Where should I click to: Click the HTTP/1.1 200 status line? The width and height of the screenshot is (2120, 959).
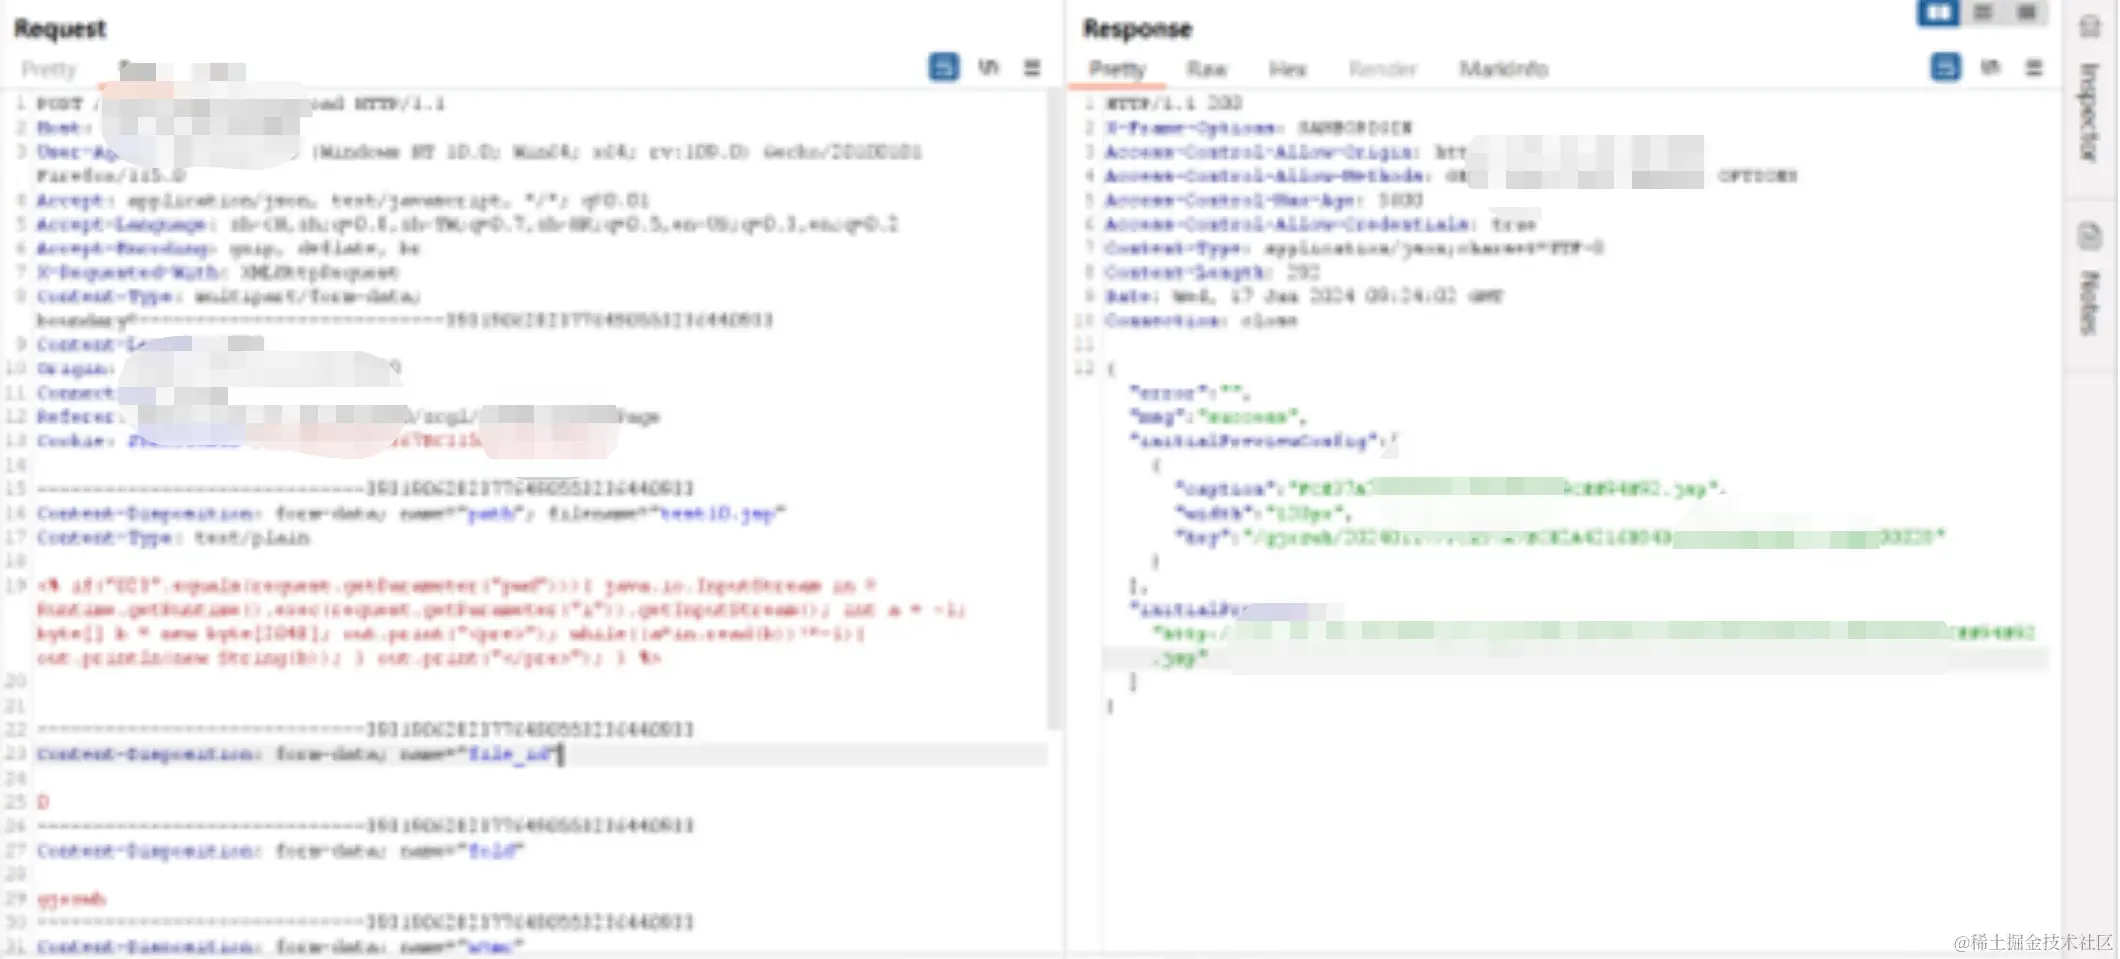[x=1173, y=103]
